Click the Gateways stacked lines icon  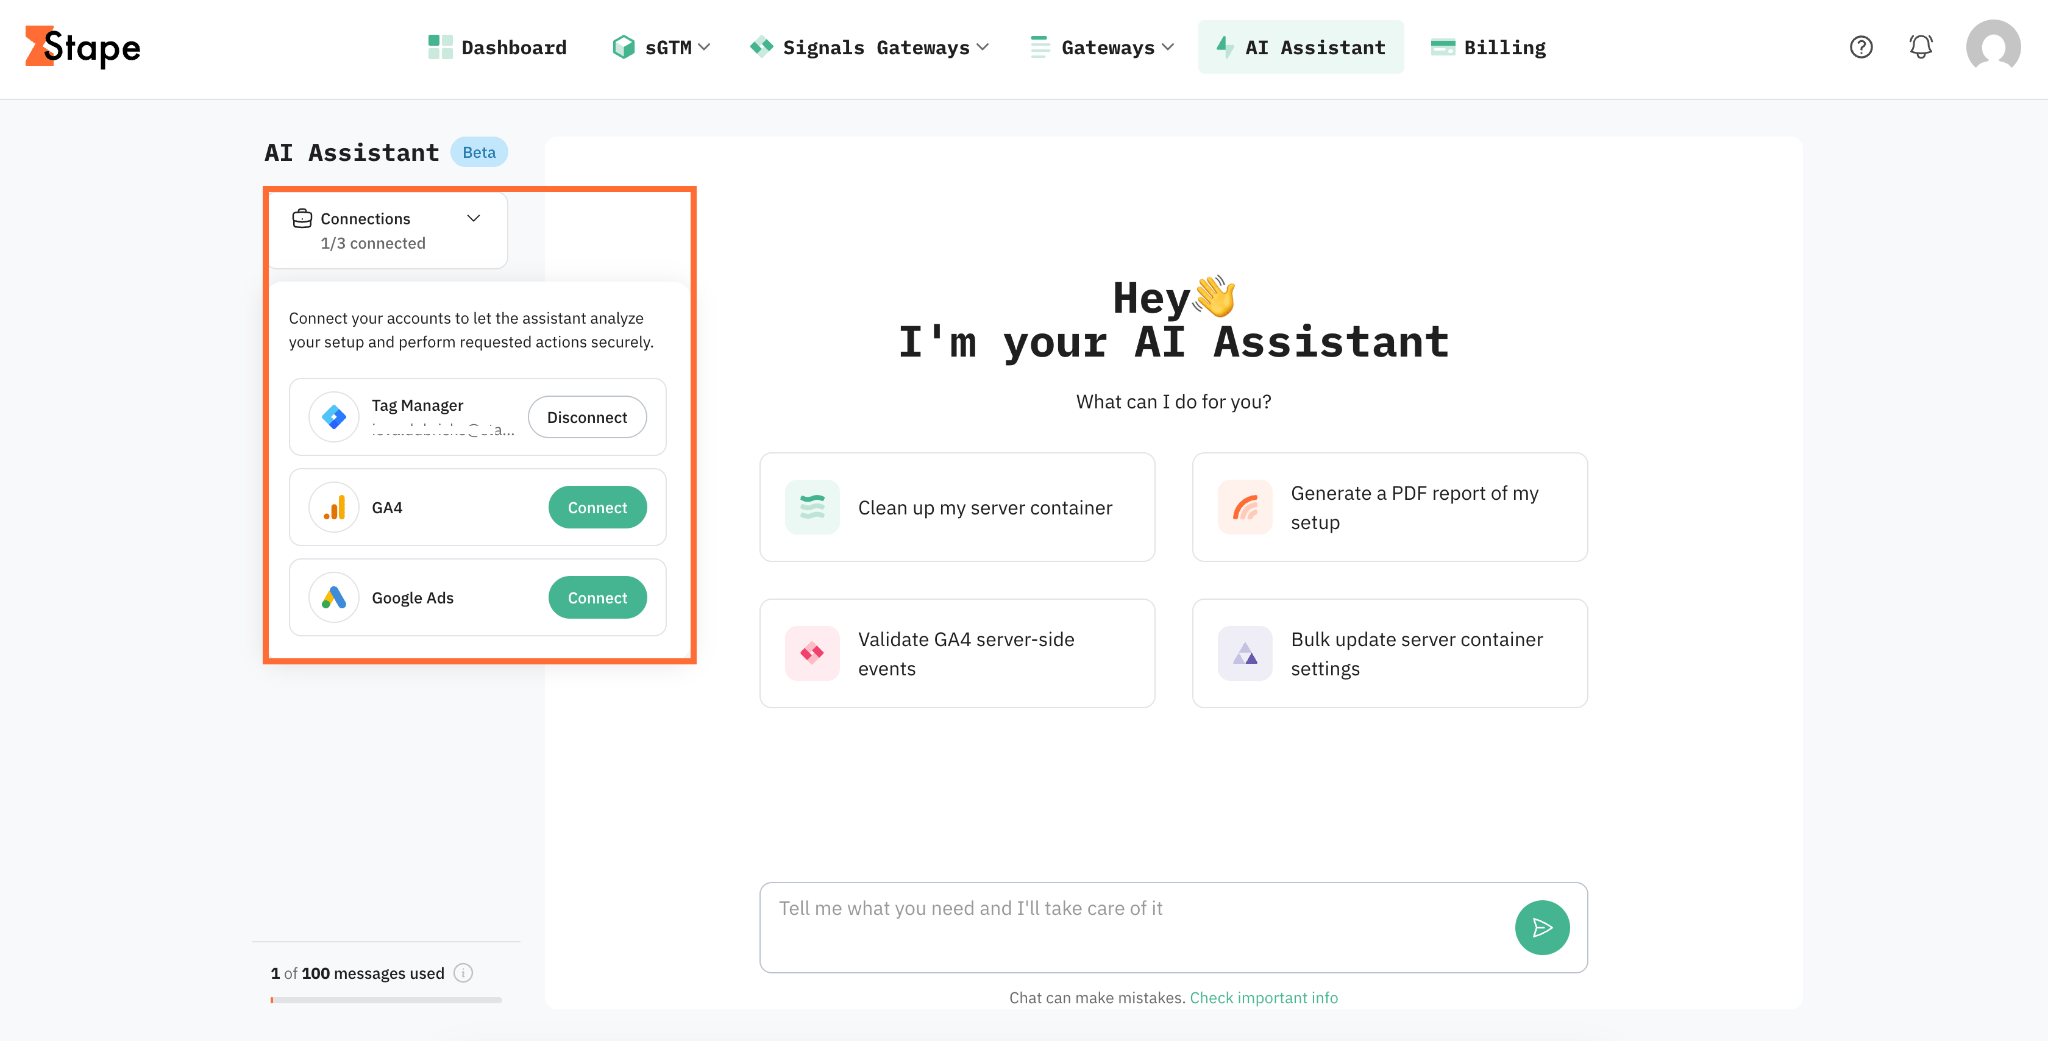tap(1040, 47)
